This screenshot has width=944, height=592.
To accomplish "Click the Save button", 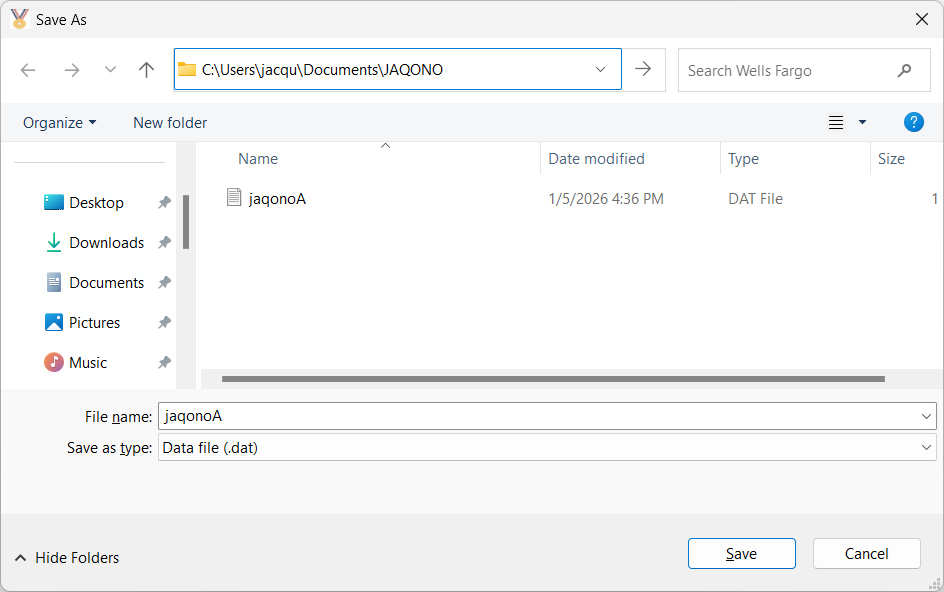I will pyautogui.click(x=742, y=553).
